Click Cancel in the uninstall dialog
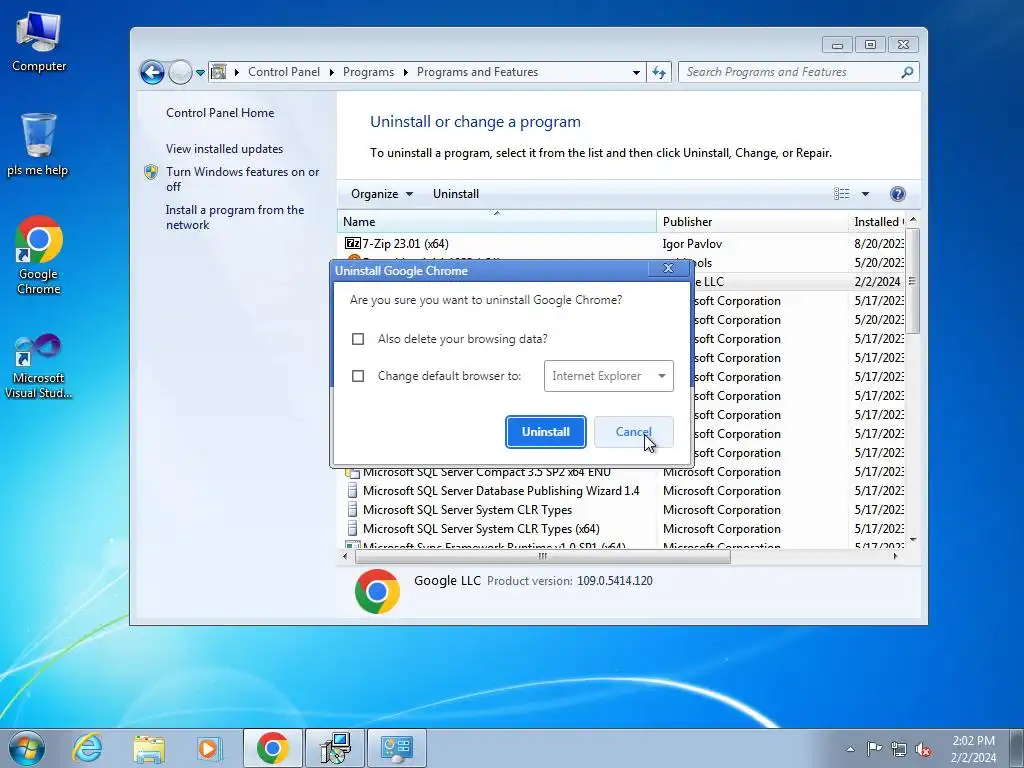Screen dimensions: 1024x768 click(633, 432)
